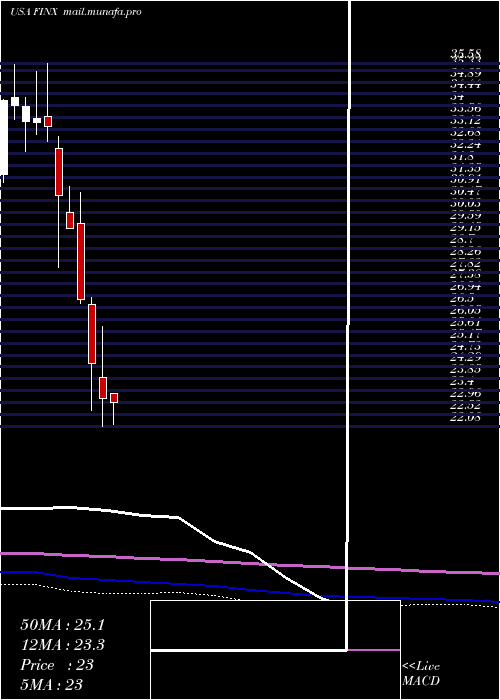The image size is (500, 700).
Task: Click the 22.08 bottom price label
Action: (465, 418)
